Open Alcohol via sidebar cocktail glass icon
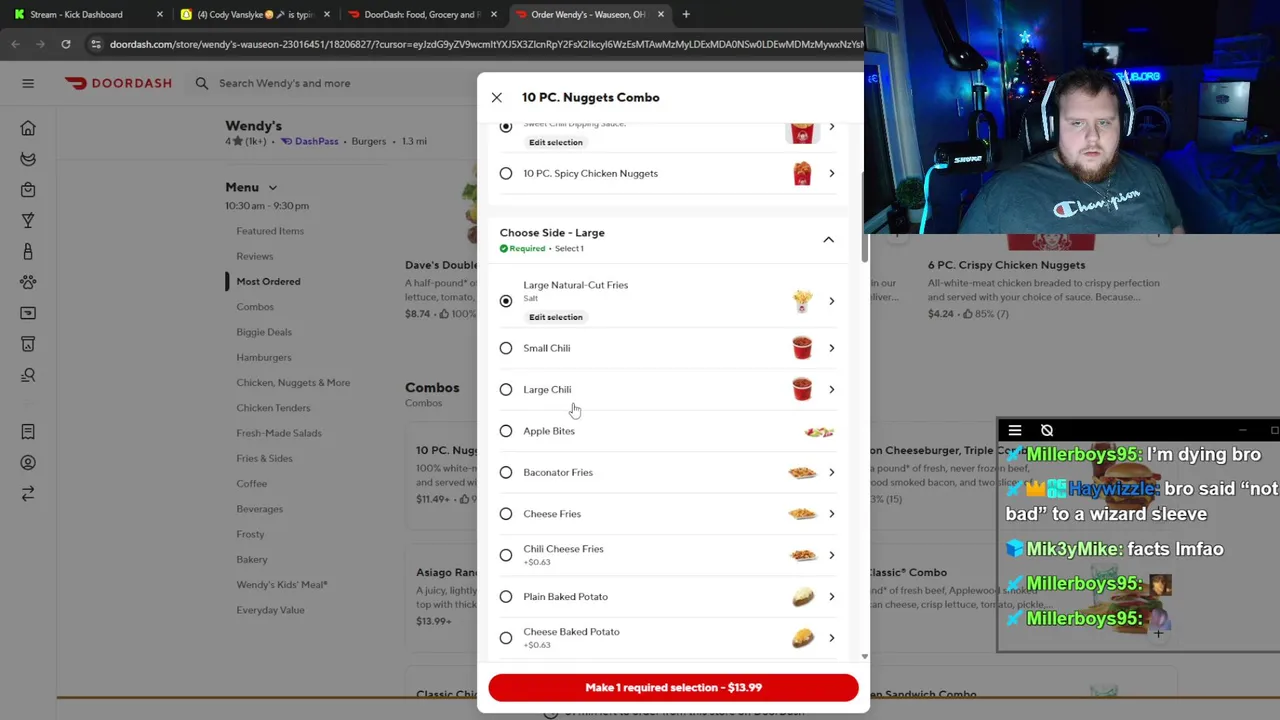 point(28,221)
